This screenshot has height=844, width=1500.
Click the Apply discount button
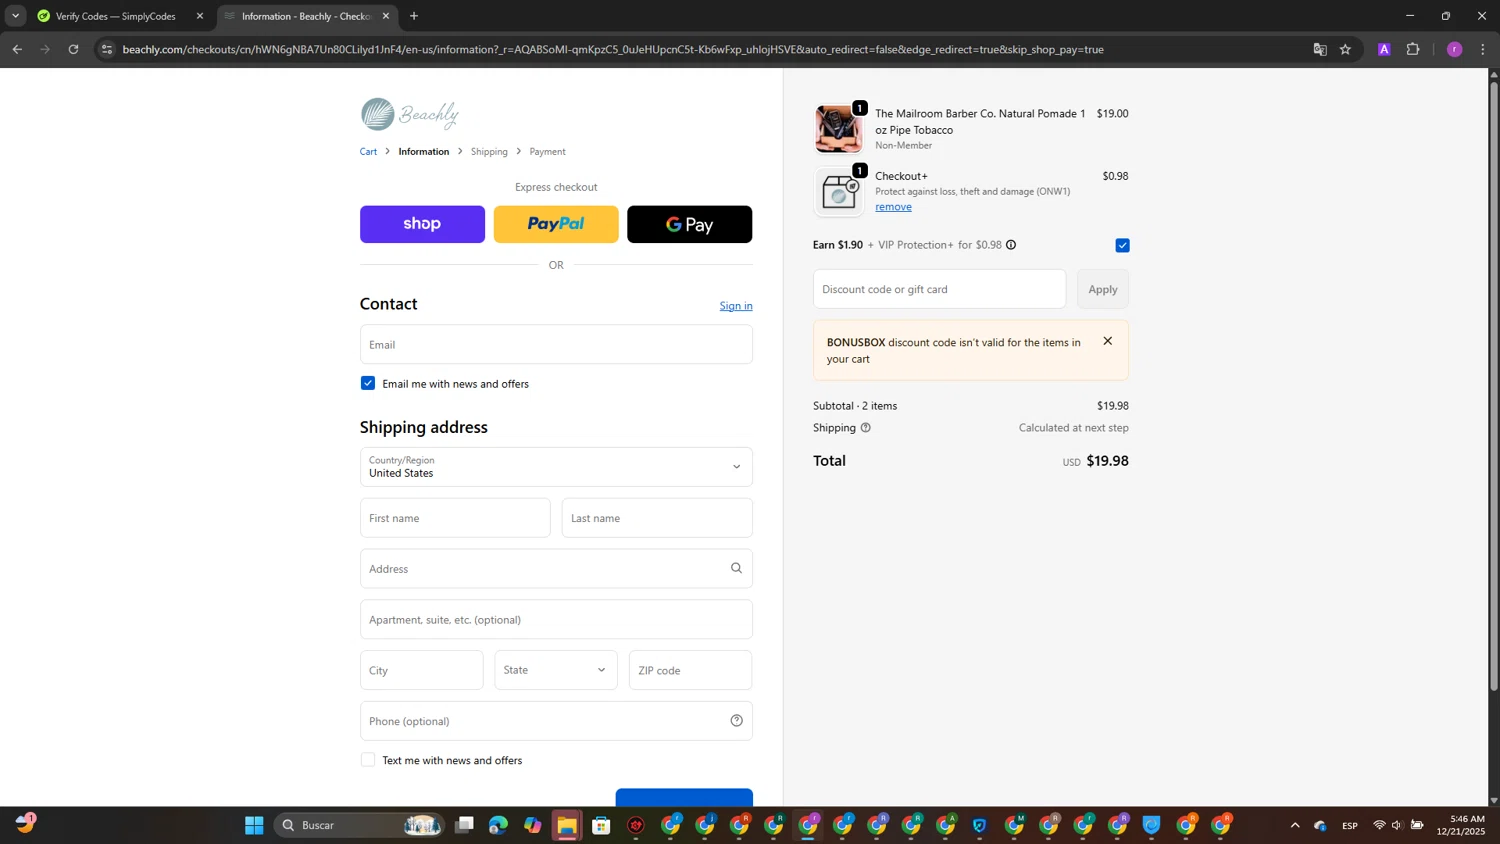[1103, 289]
